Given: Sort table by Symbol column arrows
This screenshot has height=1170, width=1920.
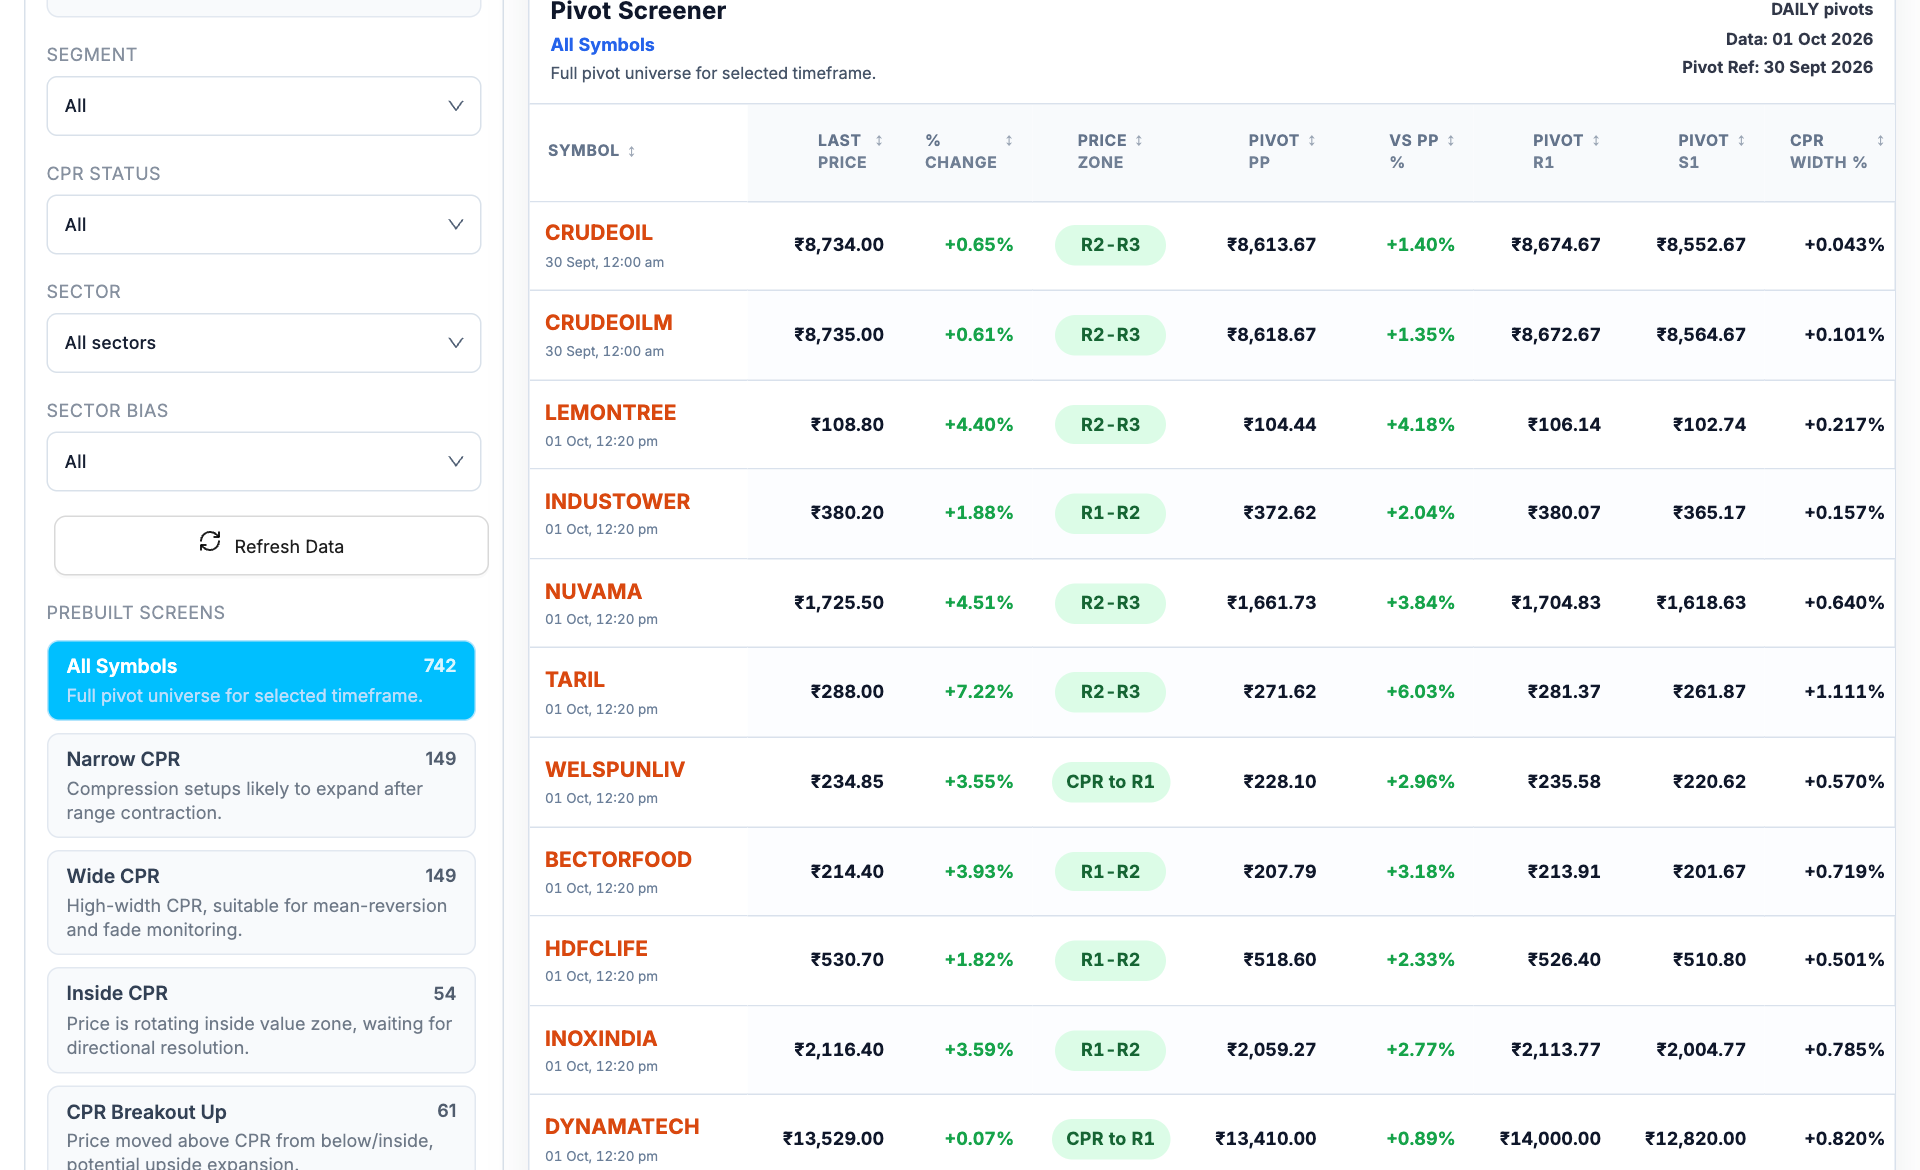Looking at the screenshot, I should [x=631, y=151].
